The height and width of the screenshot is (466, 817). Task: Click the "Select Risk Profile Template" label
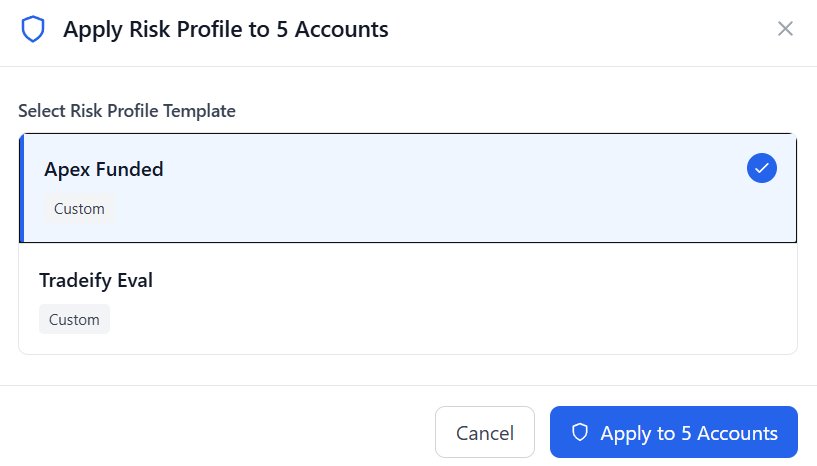pos(127,111)
